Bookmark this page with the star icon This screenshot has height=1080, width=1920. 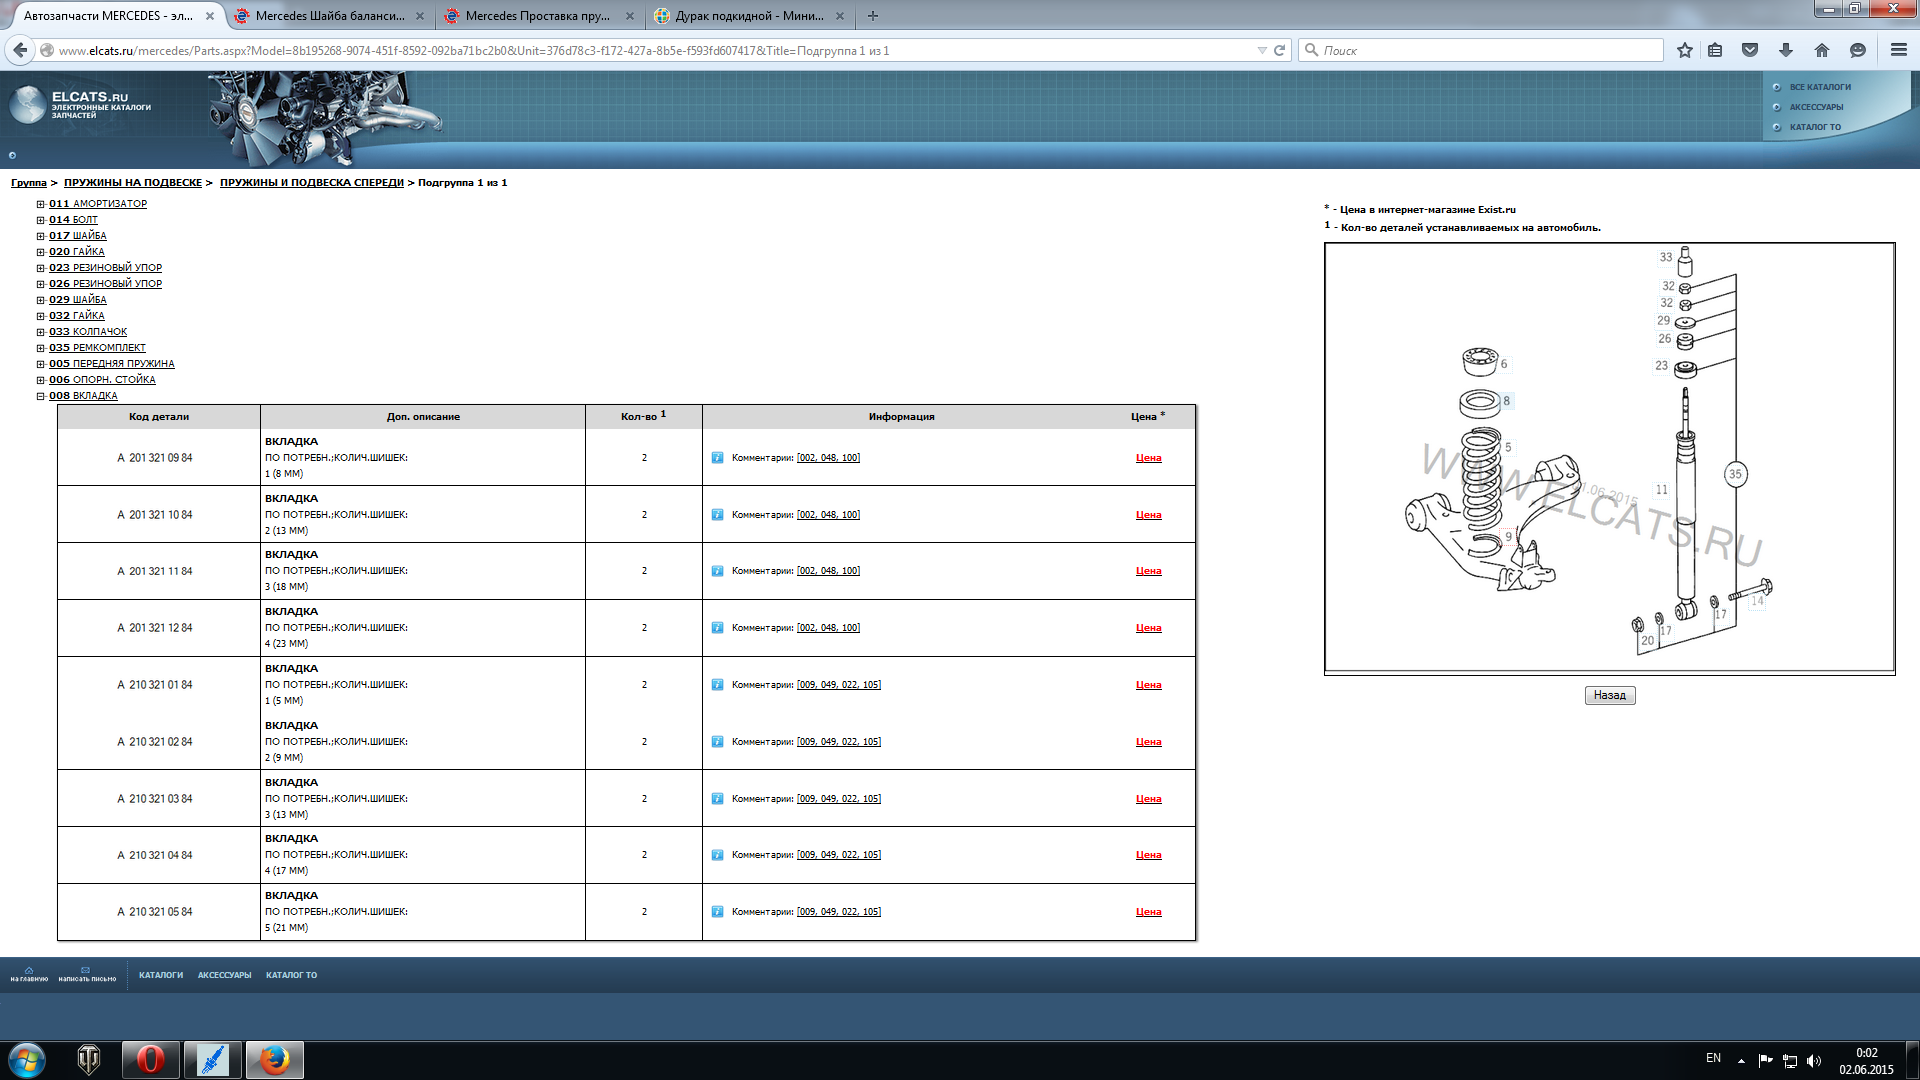tap(1685, 50)
